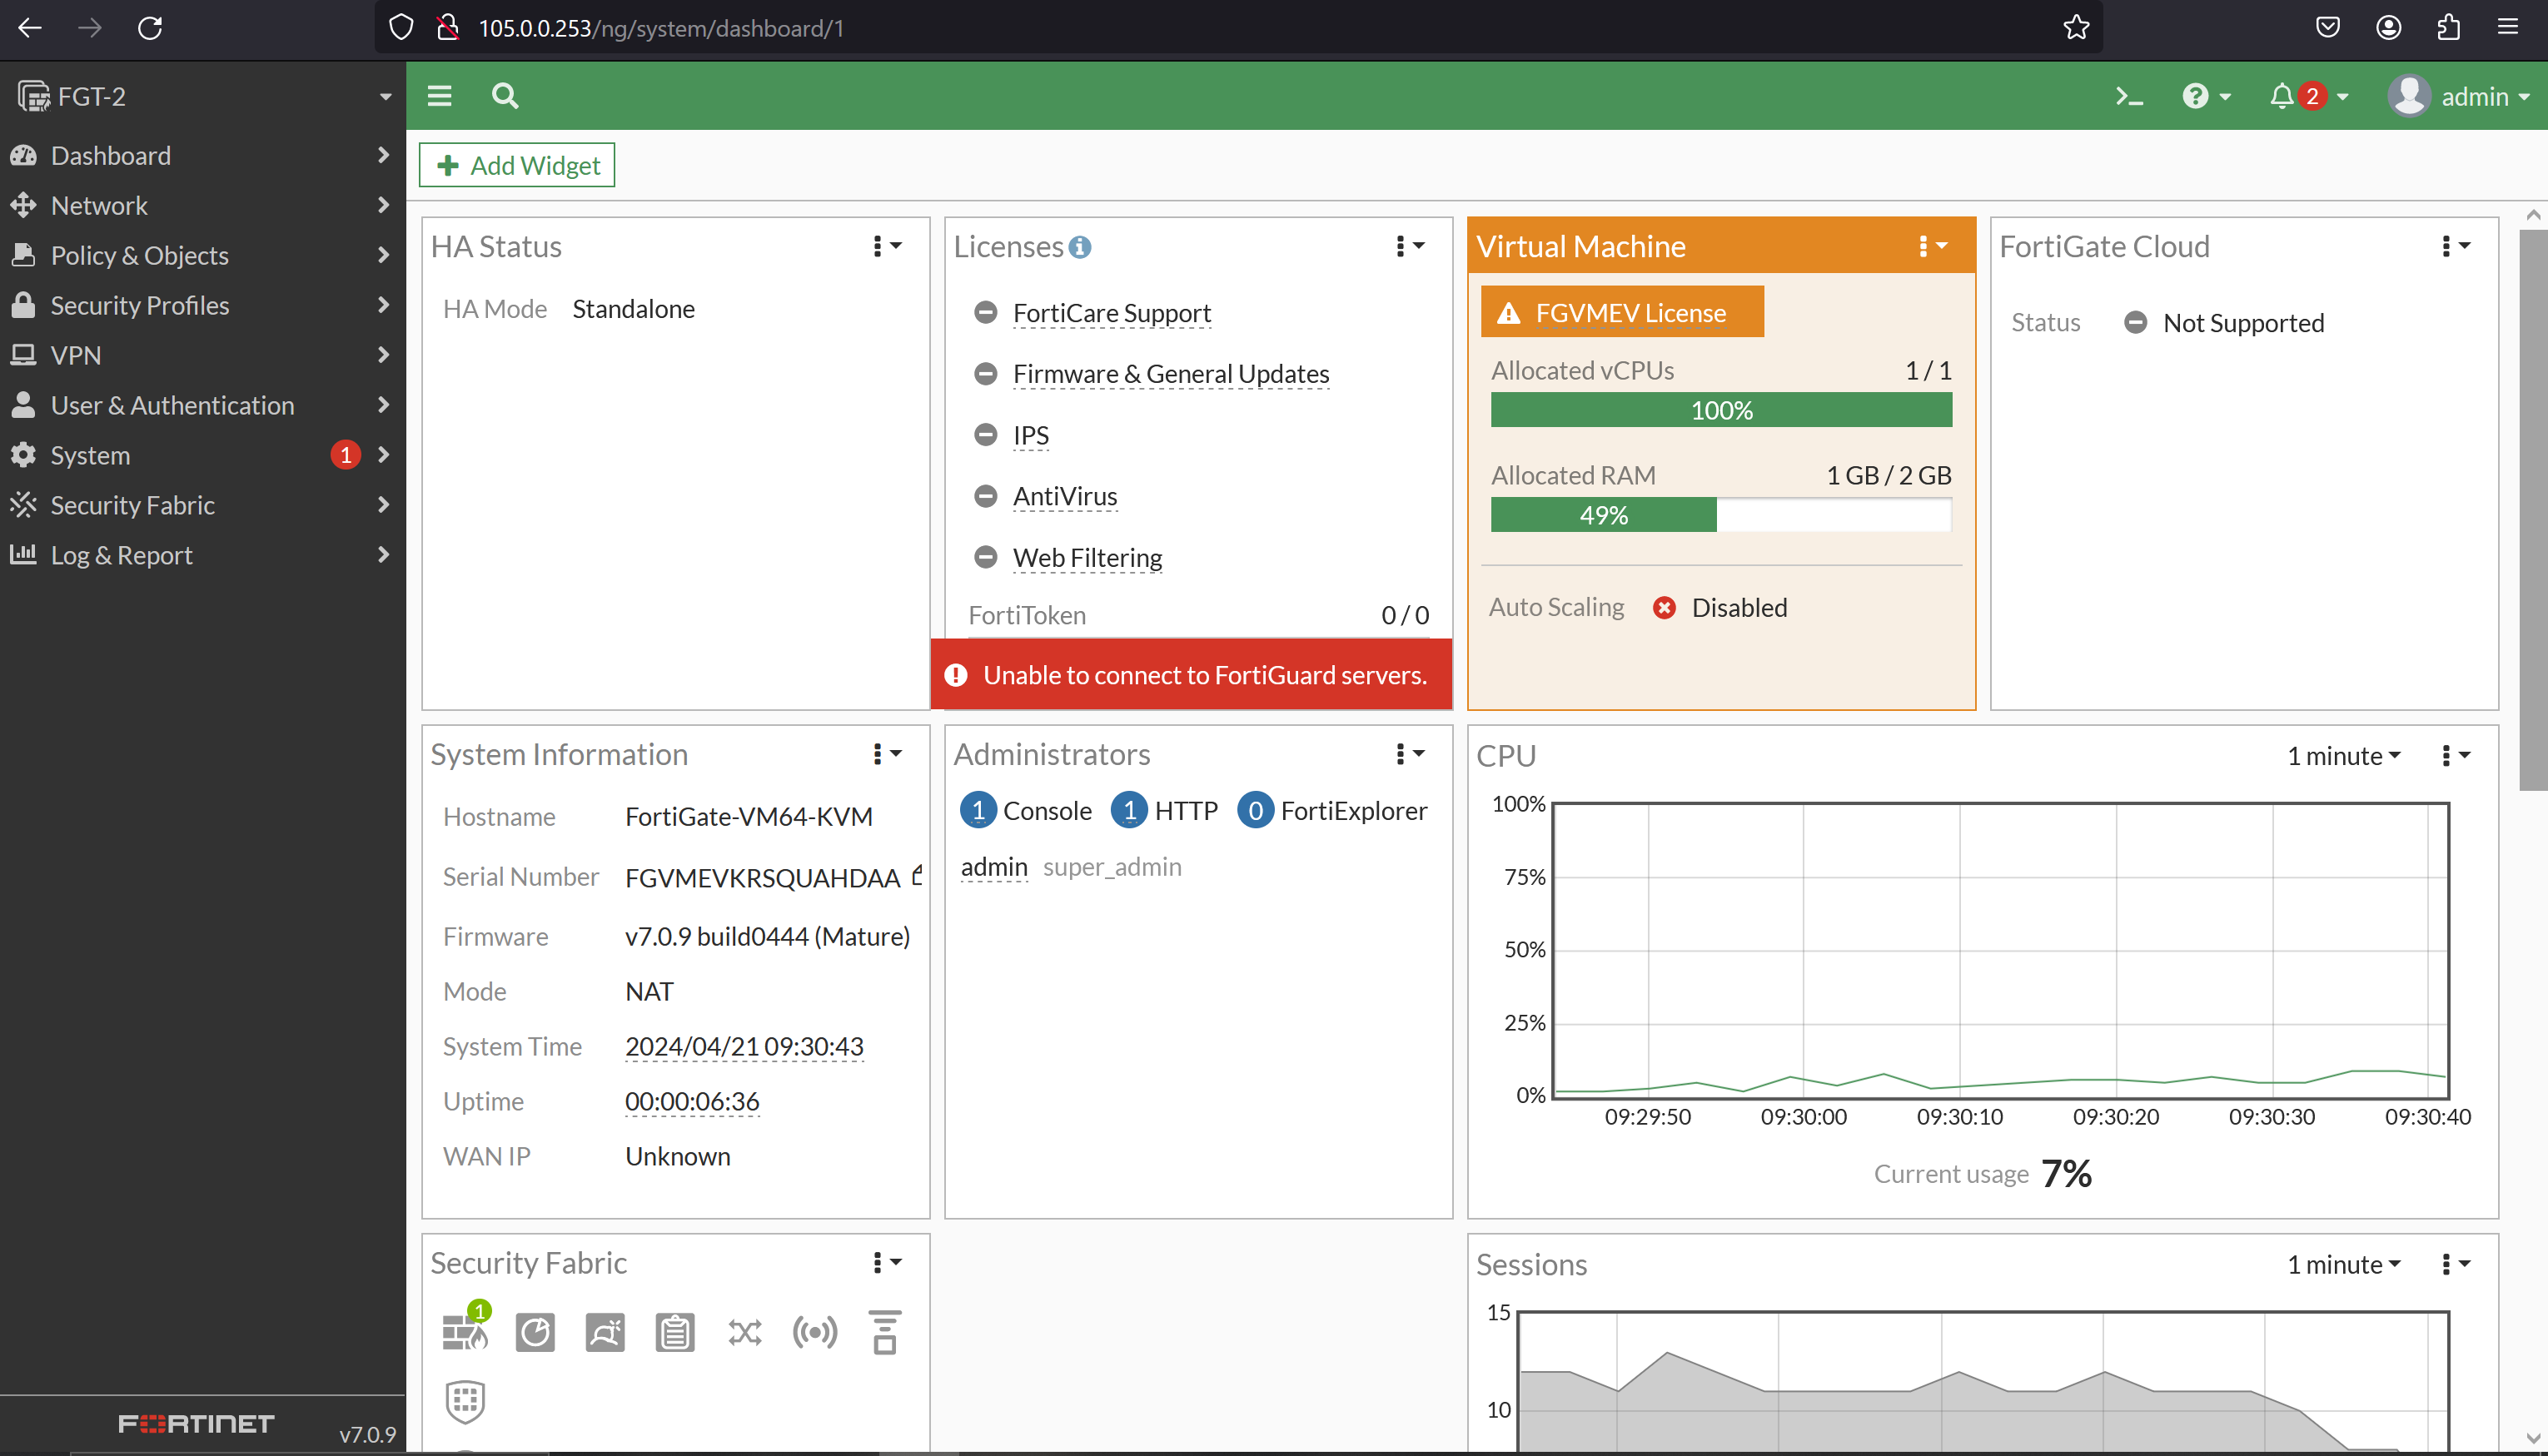Viewport: 2548px width, 1456px height.
Task: Open HA Status widget options menu
Action: [x=887, y=247]
